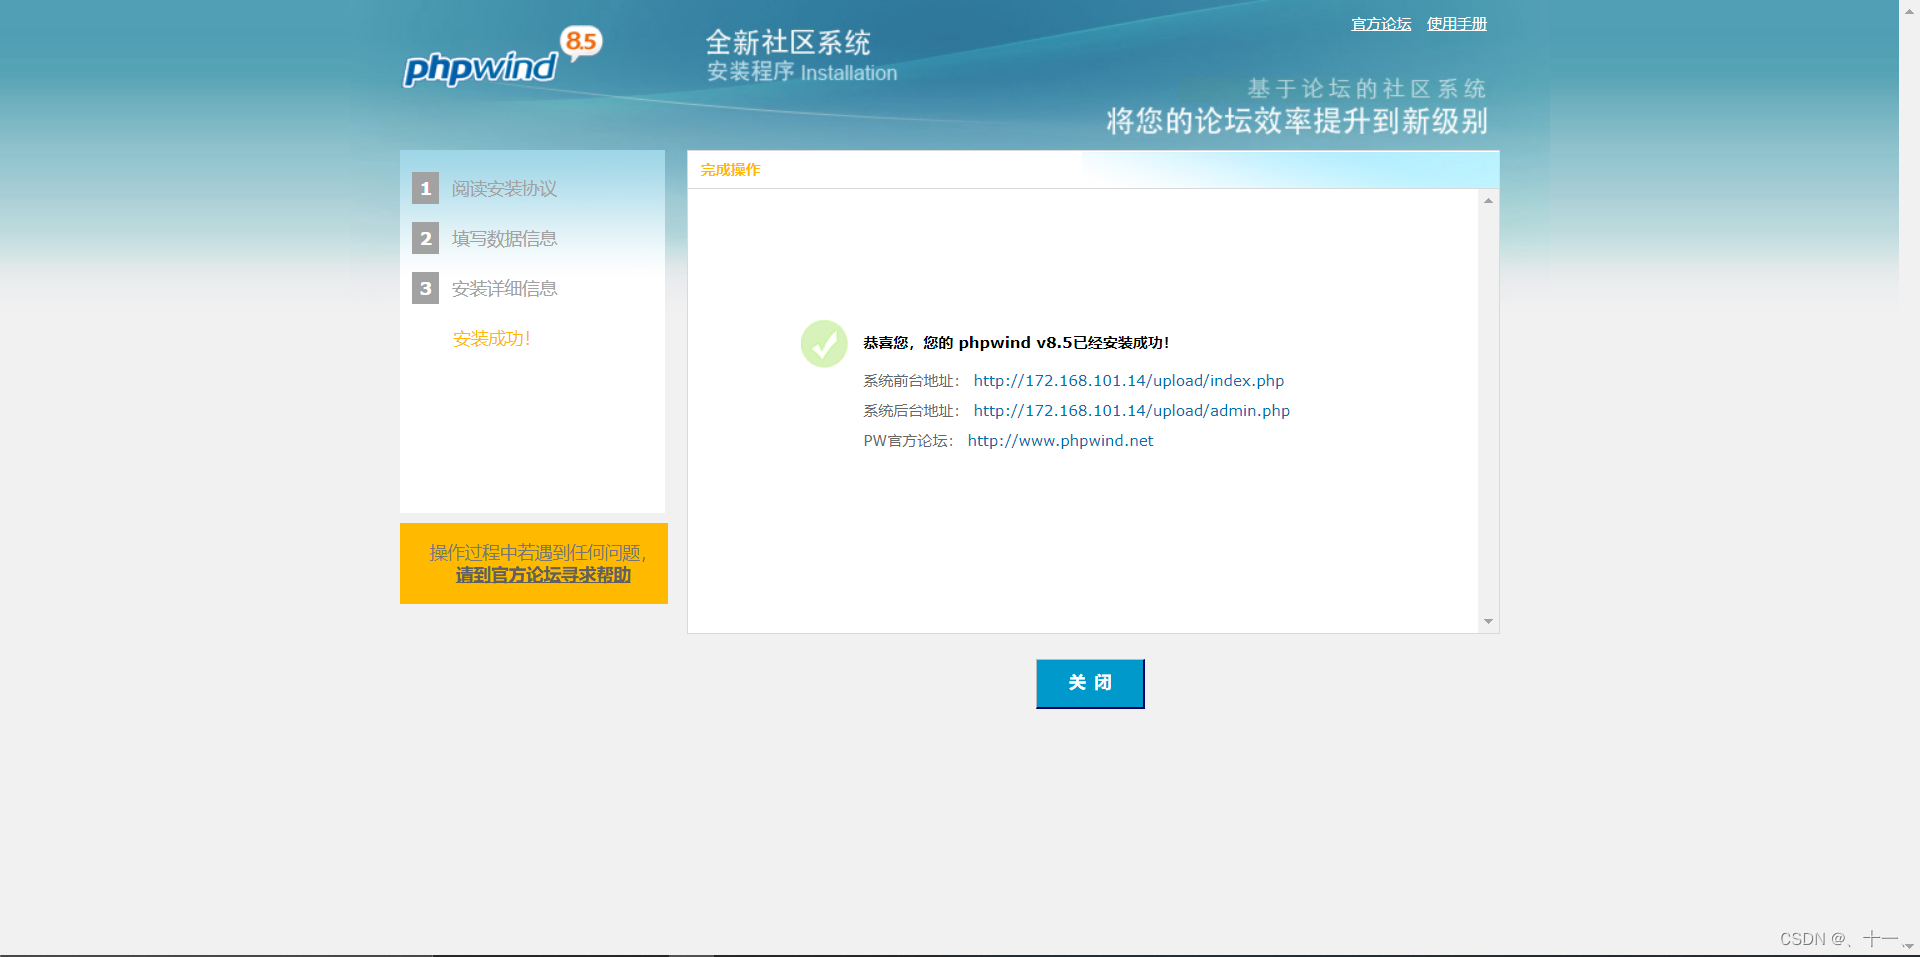This screenshot has height=957, width=1920.
Task: Click the page scrollbar down arrow
Action: (x=1909, y=946)
